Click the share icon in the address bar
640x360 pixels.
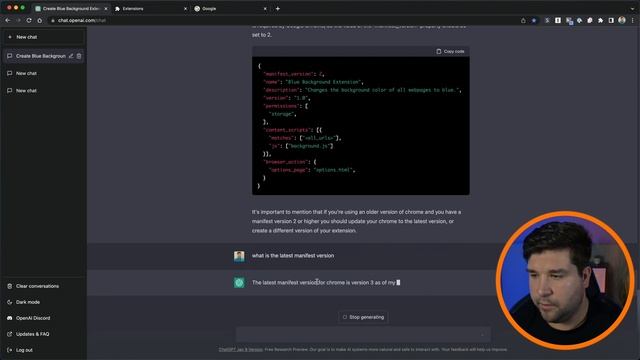[523, 20]
